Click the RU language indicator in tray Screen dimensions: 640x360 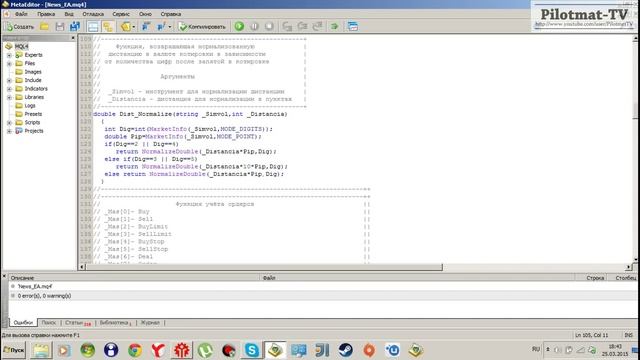click(536, 349)
